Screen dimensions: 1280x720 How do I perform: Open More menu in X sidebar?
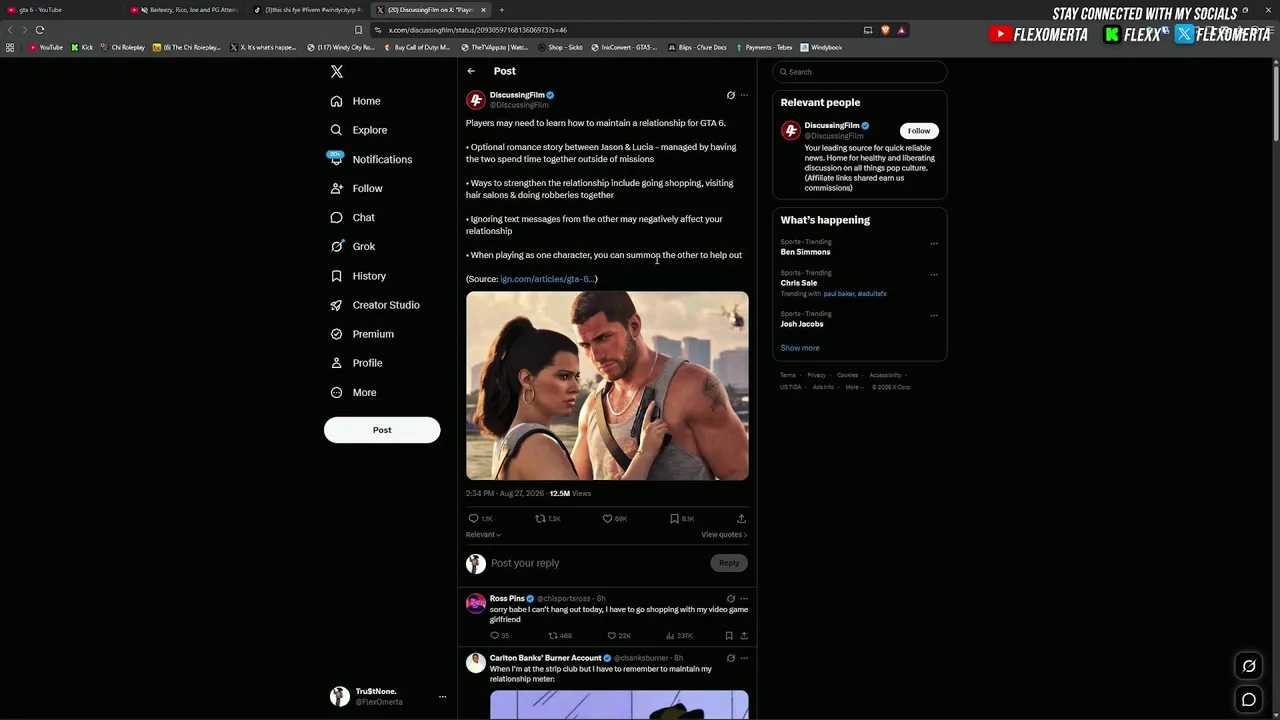[353, 393]
